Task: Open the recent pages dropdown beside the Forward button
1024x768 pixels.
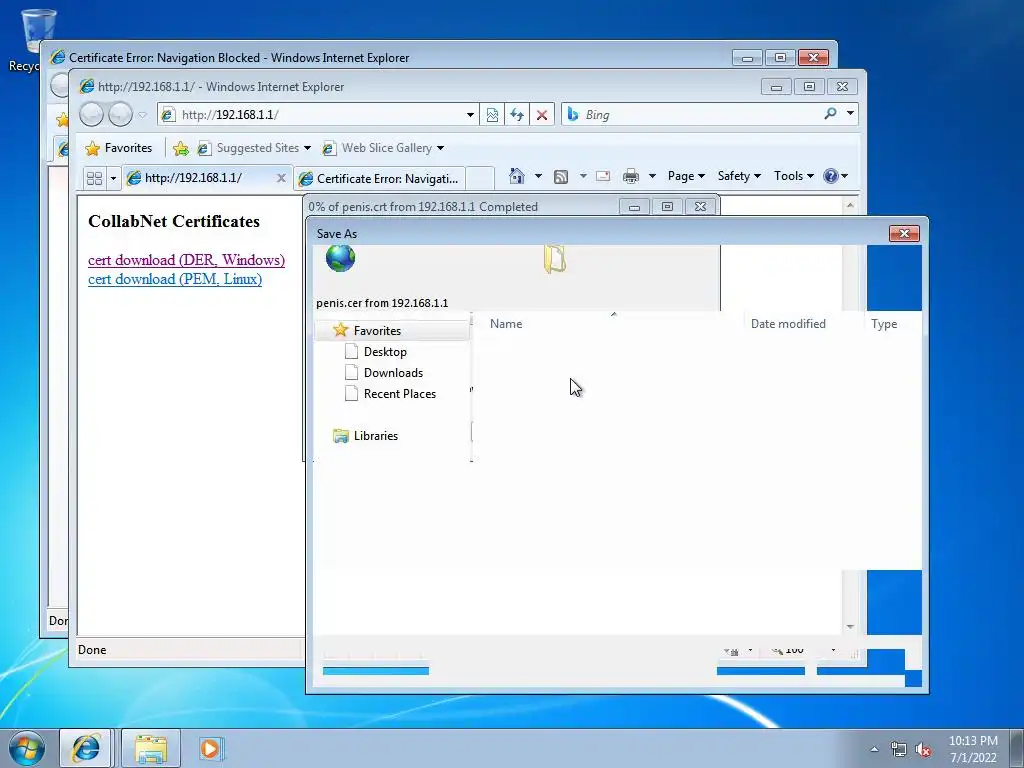Action: coord(142,115)
